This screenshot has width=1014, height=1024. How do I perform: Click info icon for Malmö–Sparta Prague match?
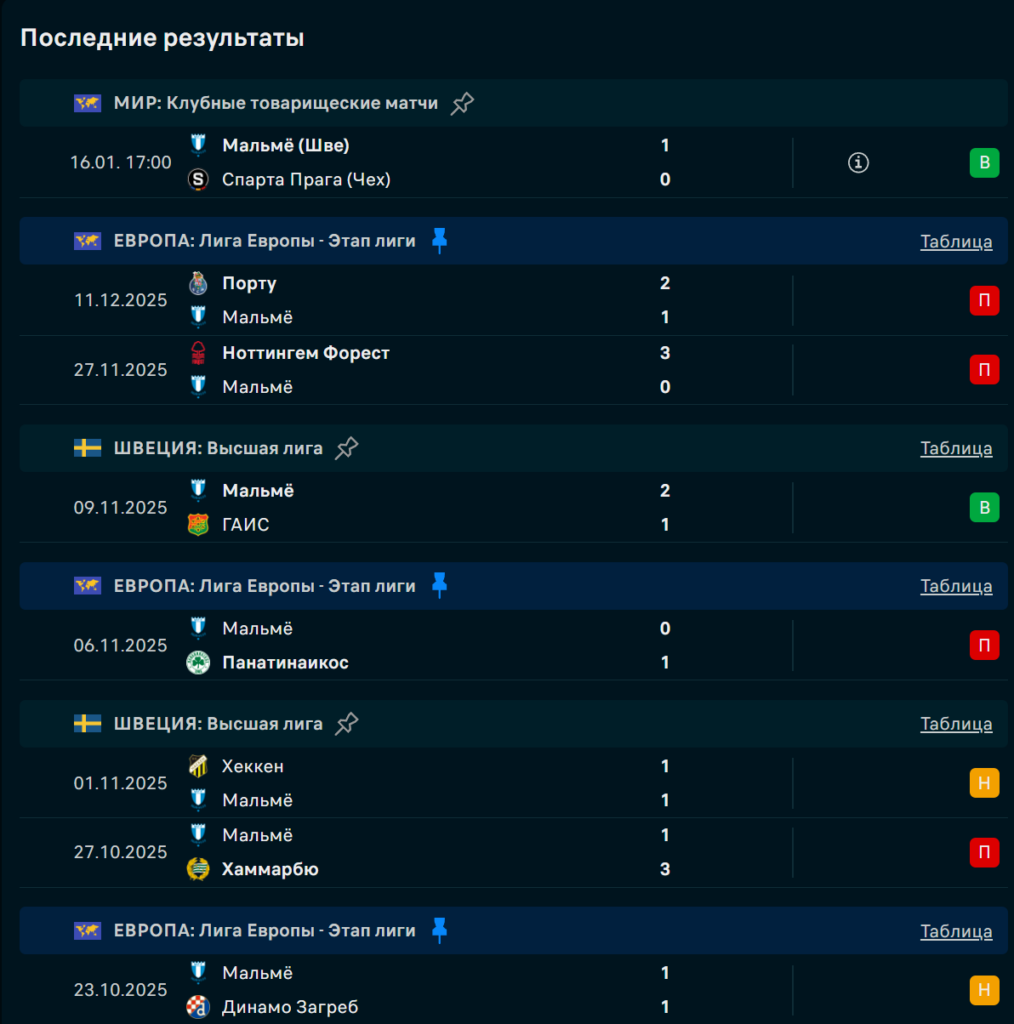click(x=858, y=163)
